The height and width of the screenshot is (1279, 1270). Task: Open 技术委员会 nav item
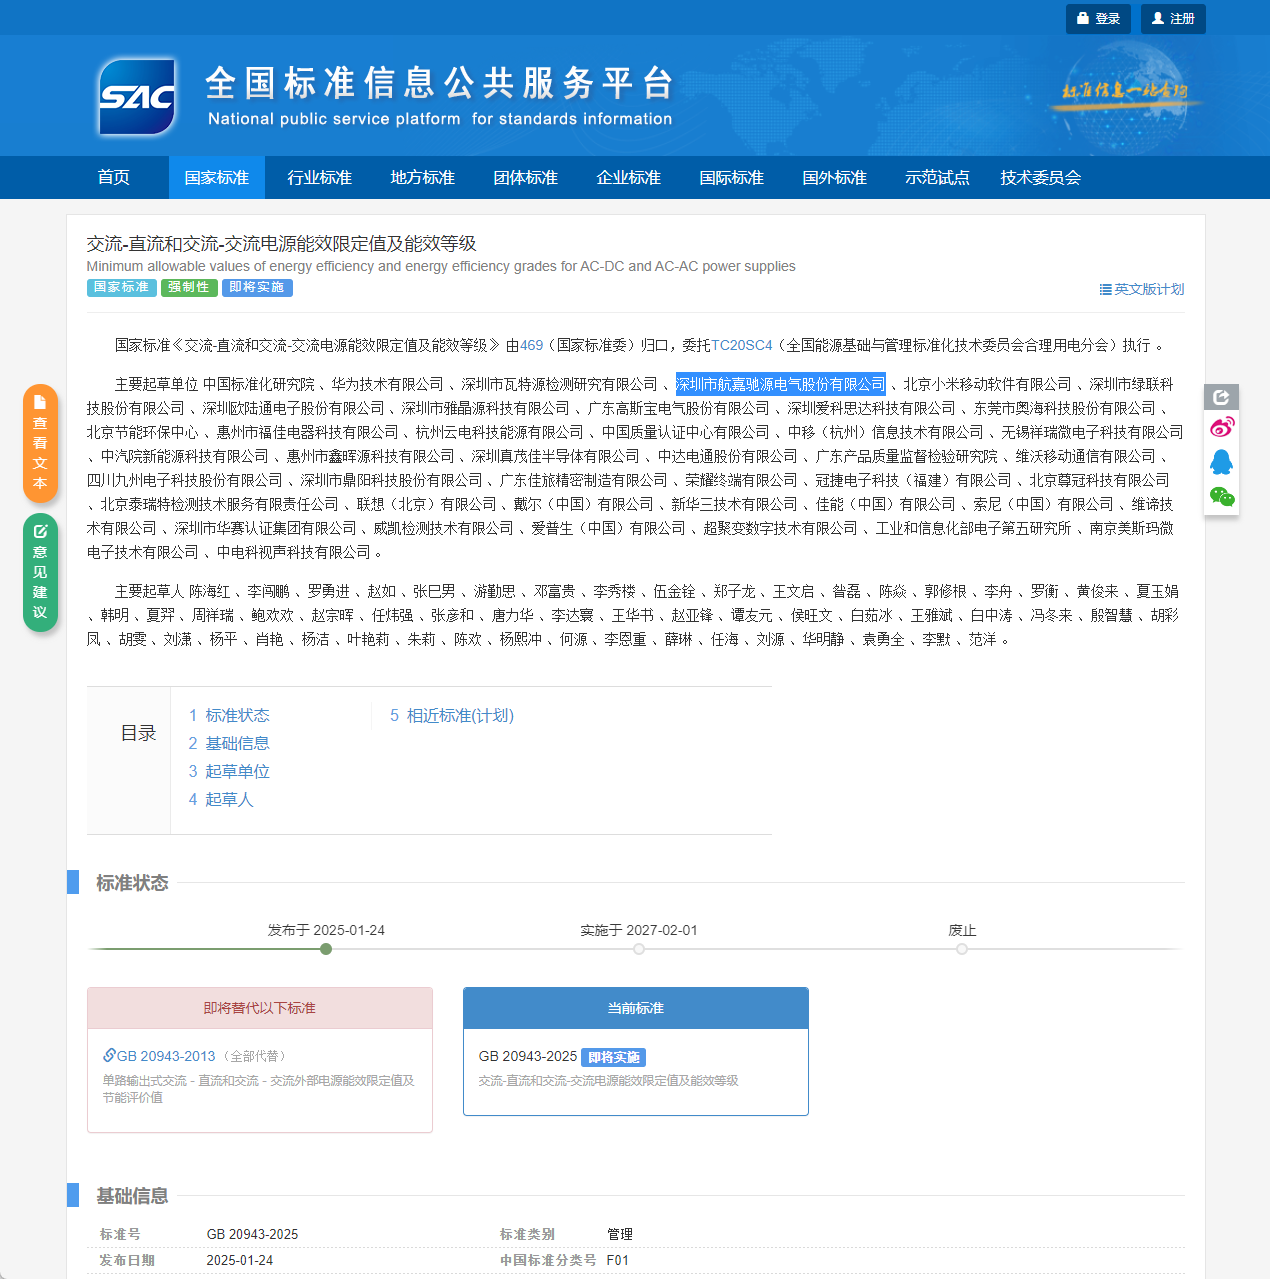tap(1041, 178)
